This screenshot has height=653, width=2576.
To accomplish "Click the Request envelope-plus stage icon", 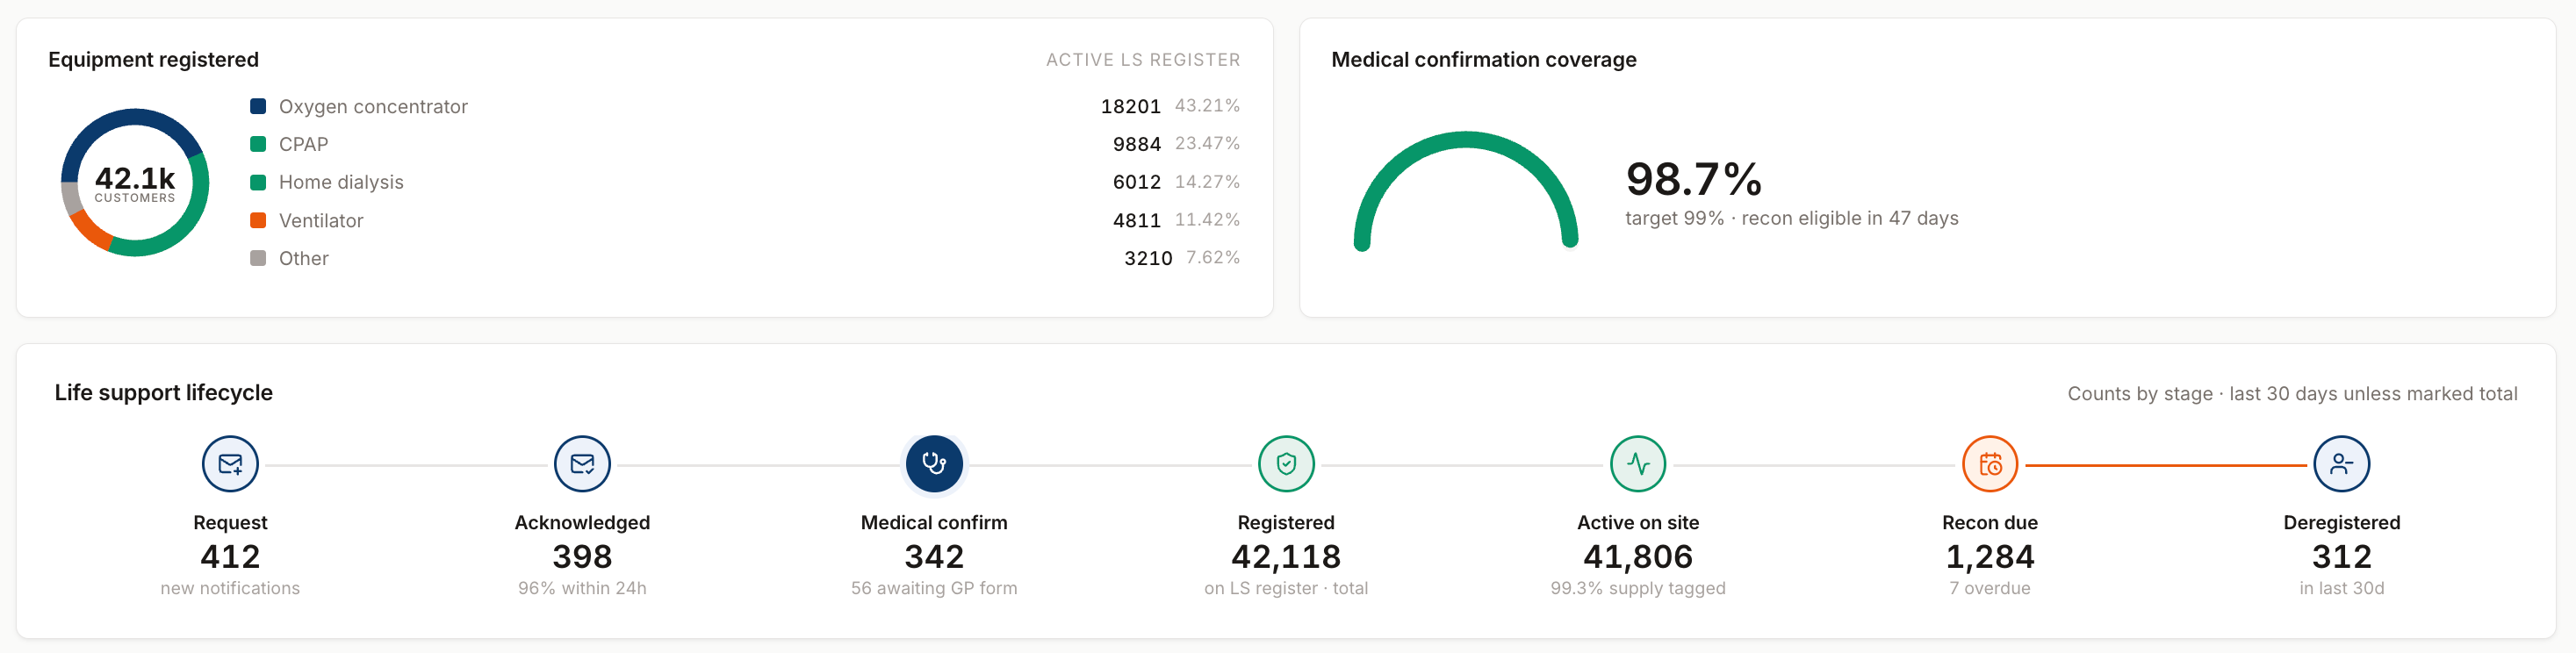I will [230, 464].
